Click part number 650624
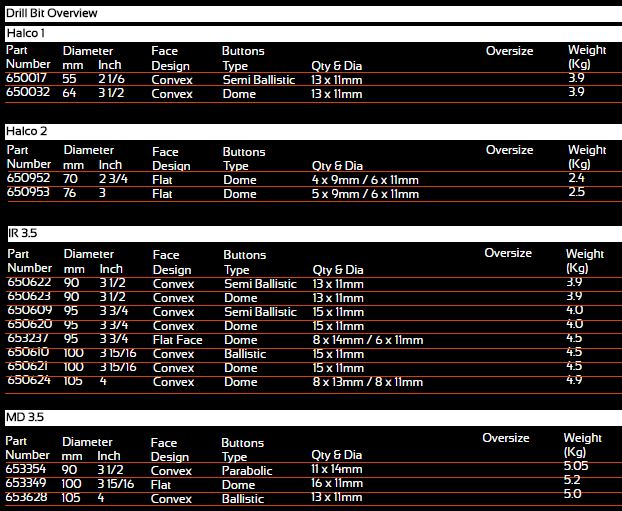 (29, 381)
